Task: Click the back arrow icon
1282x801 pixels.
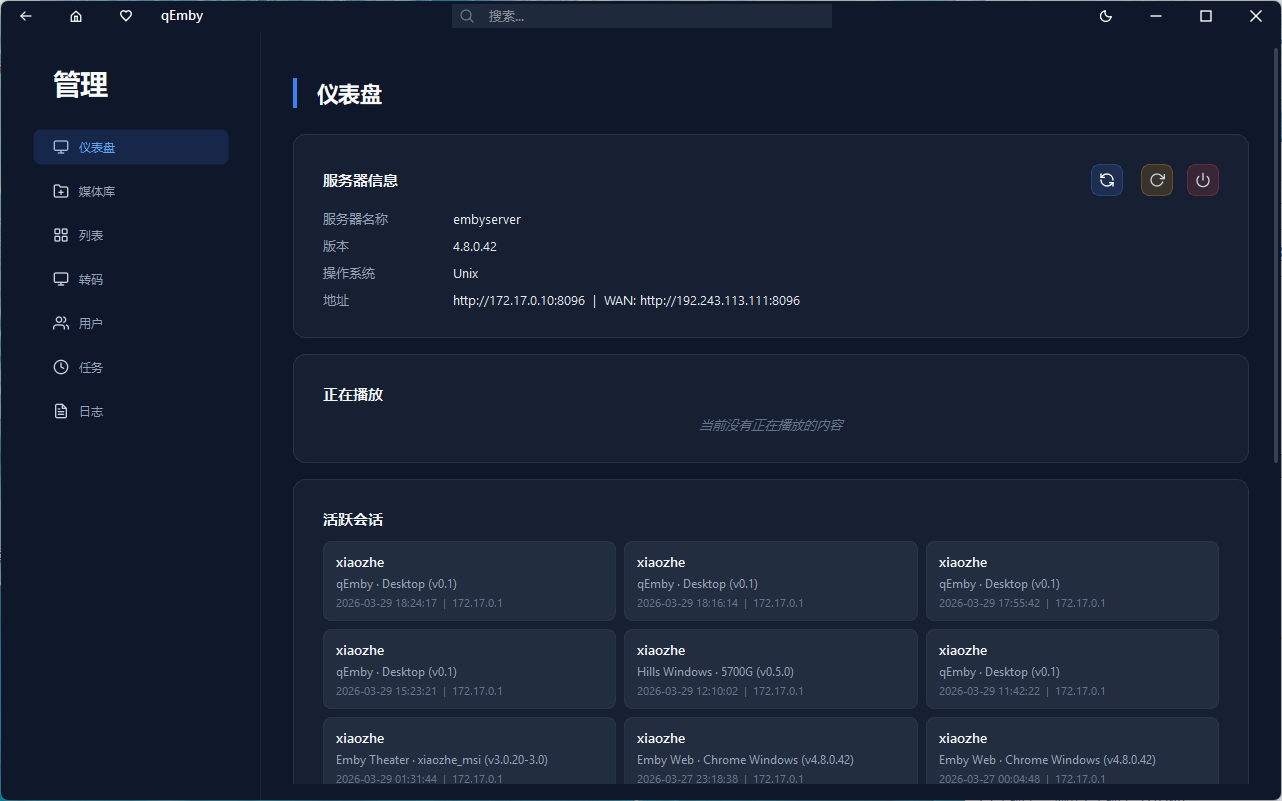Action: click(26, 16)
